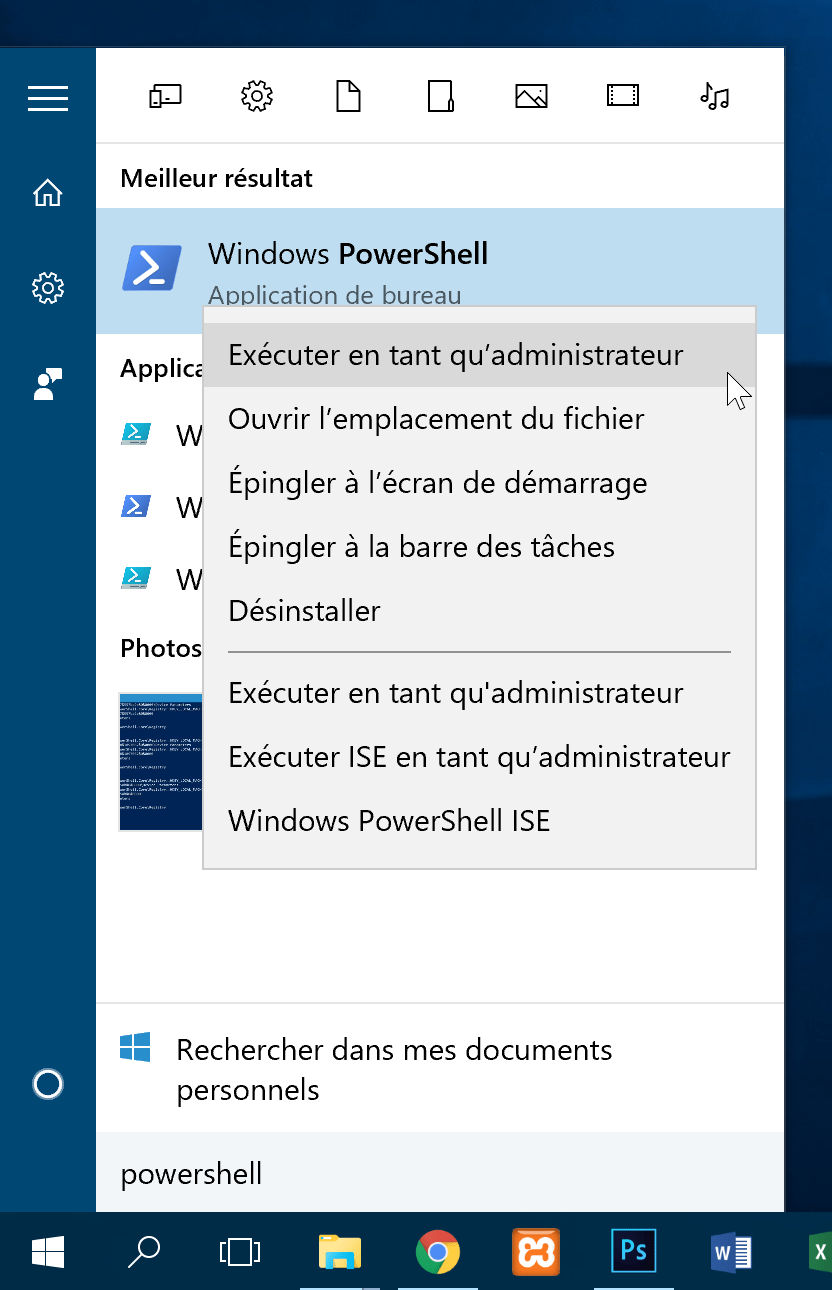Open the hamburger menu in the search panel

point(48,98)
